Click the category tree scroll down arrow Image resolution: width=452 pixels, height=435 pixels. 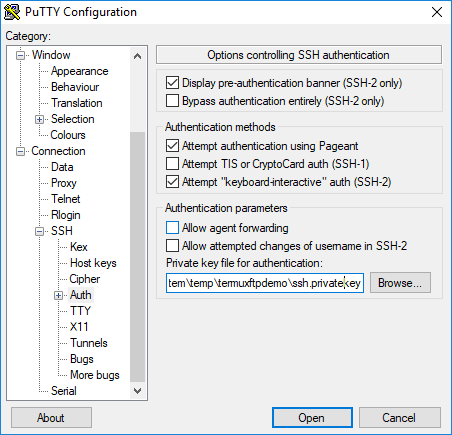pos(137,390)
